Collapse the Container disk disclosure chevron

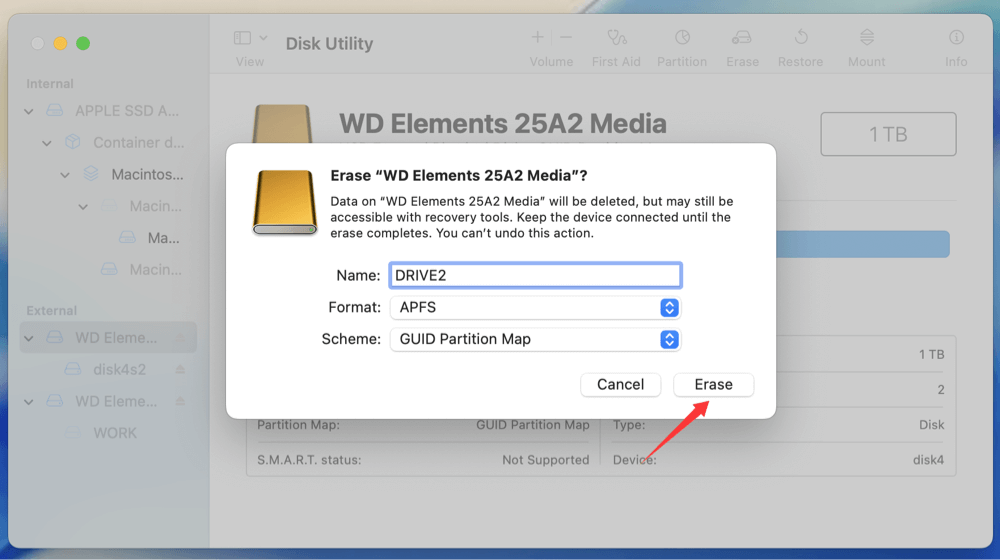[47, 144]
